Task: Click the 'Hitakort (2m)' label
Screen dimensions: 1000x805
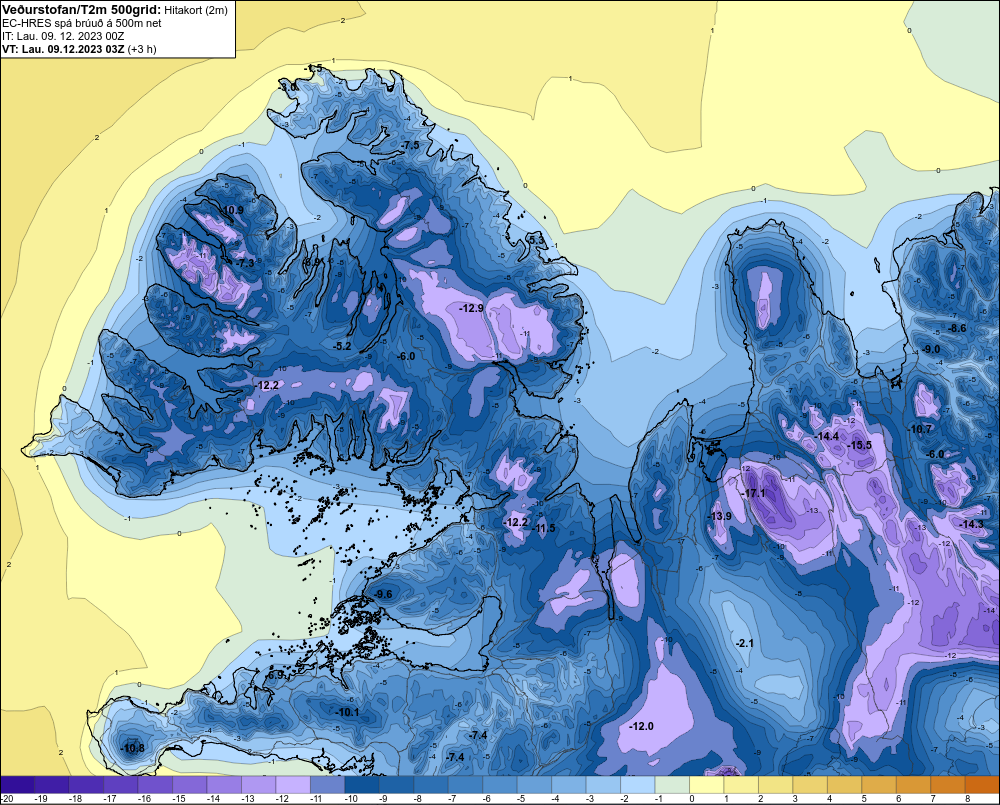Action: click(196, 10)
